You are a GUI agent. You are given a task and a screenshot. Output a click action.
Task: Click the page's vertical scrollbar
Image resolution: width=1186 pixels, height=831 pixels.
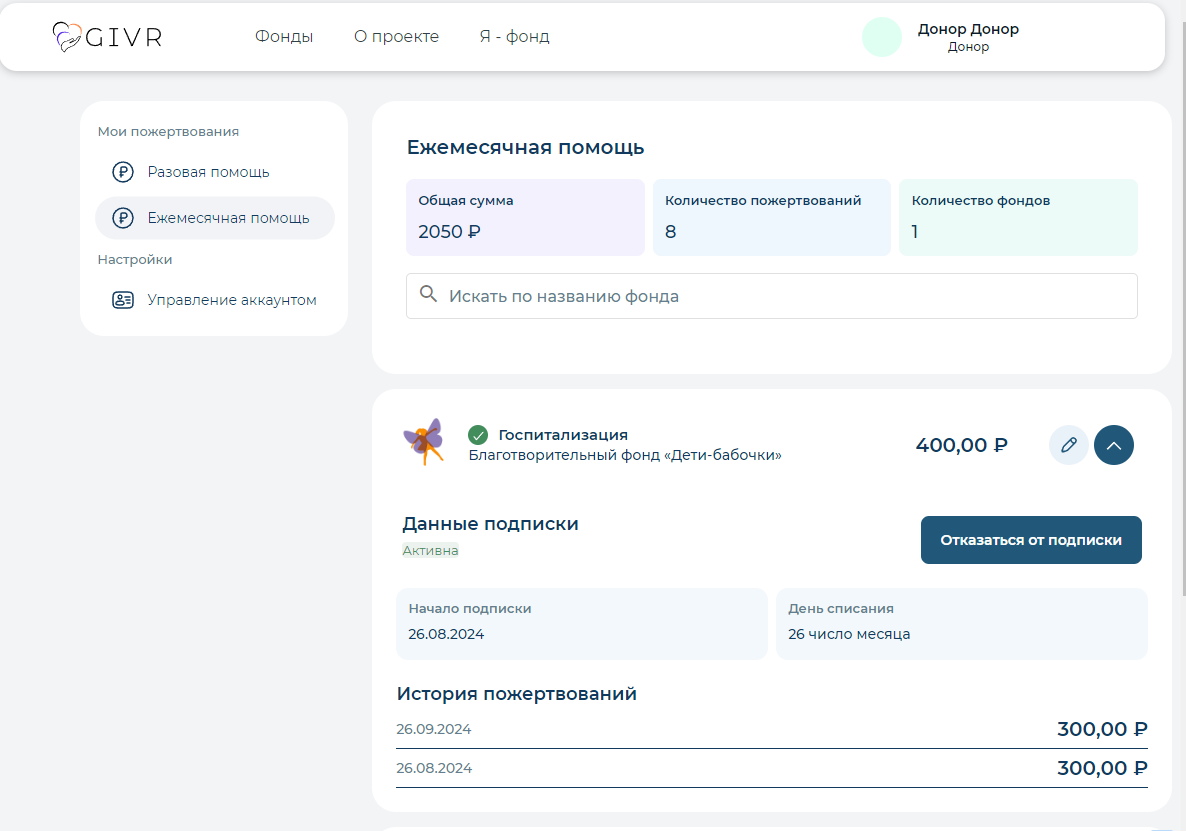click(1181, 300)
